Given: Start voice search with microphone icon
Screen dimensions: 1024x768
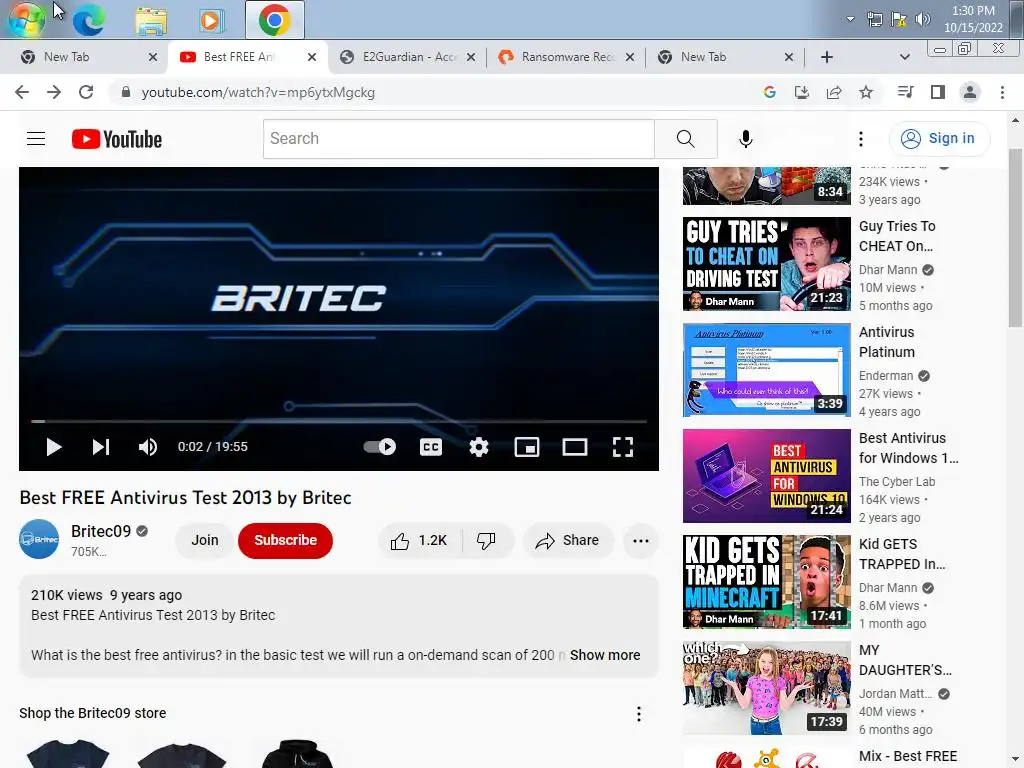Looking at the screenshot, I should 745,138.
